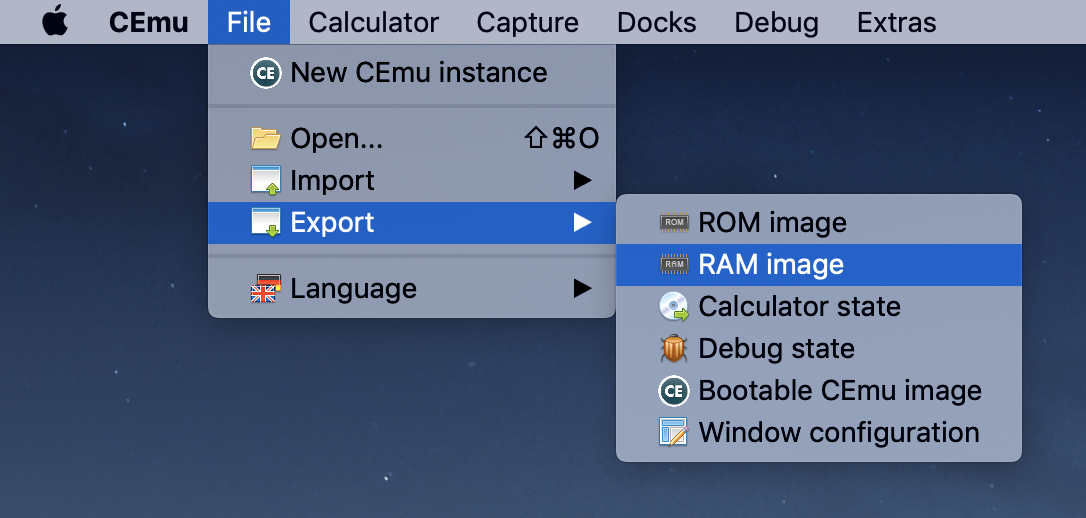Click the CE icon beside New CEmu instance
1086x518 pixels.
click(266, 73)
